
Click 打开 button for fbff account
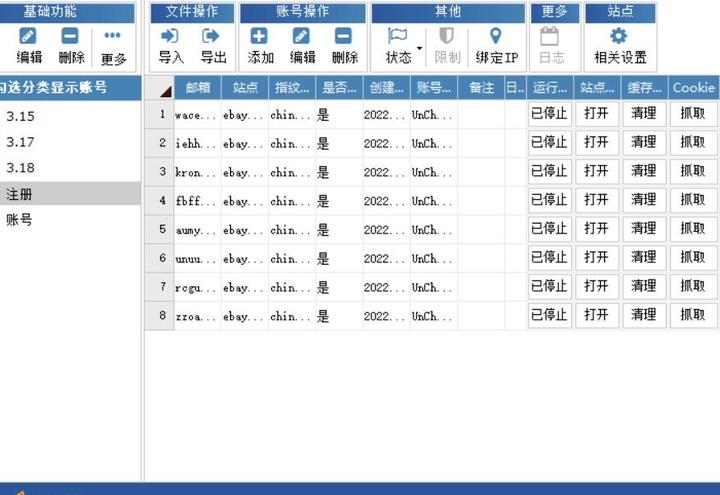tap(597, 200)
